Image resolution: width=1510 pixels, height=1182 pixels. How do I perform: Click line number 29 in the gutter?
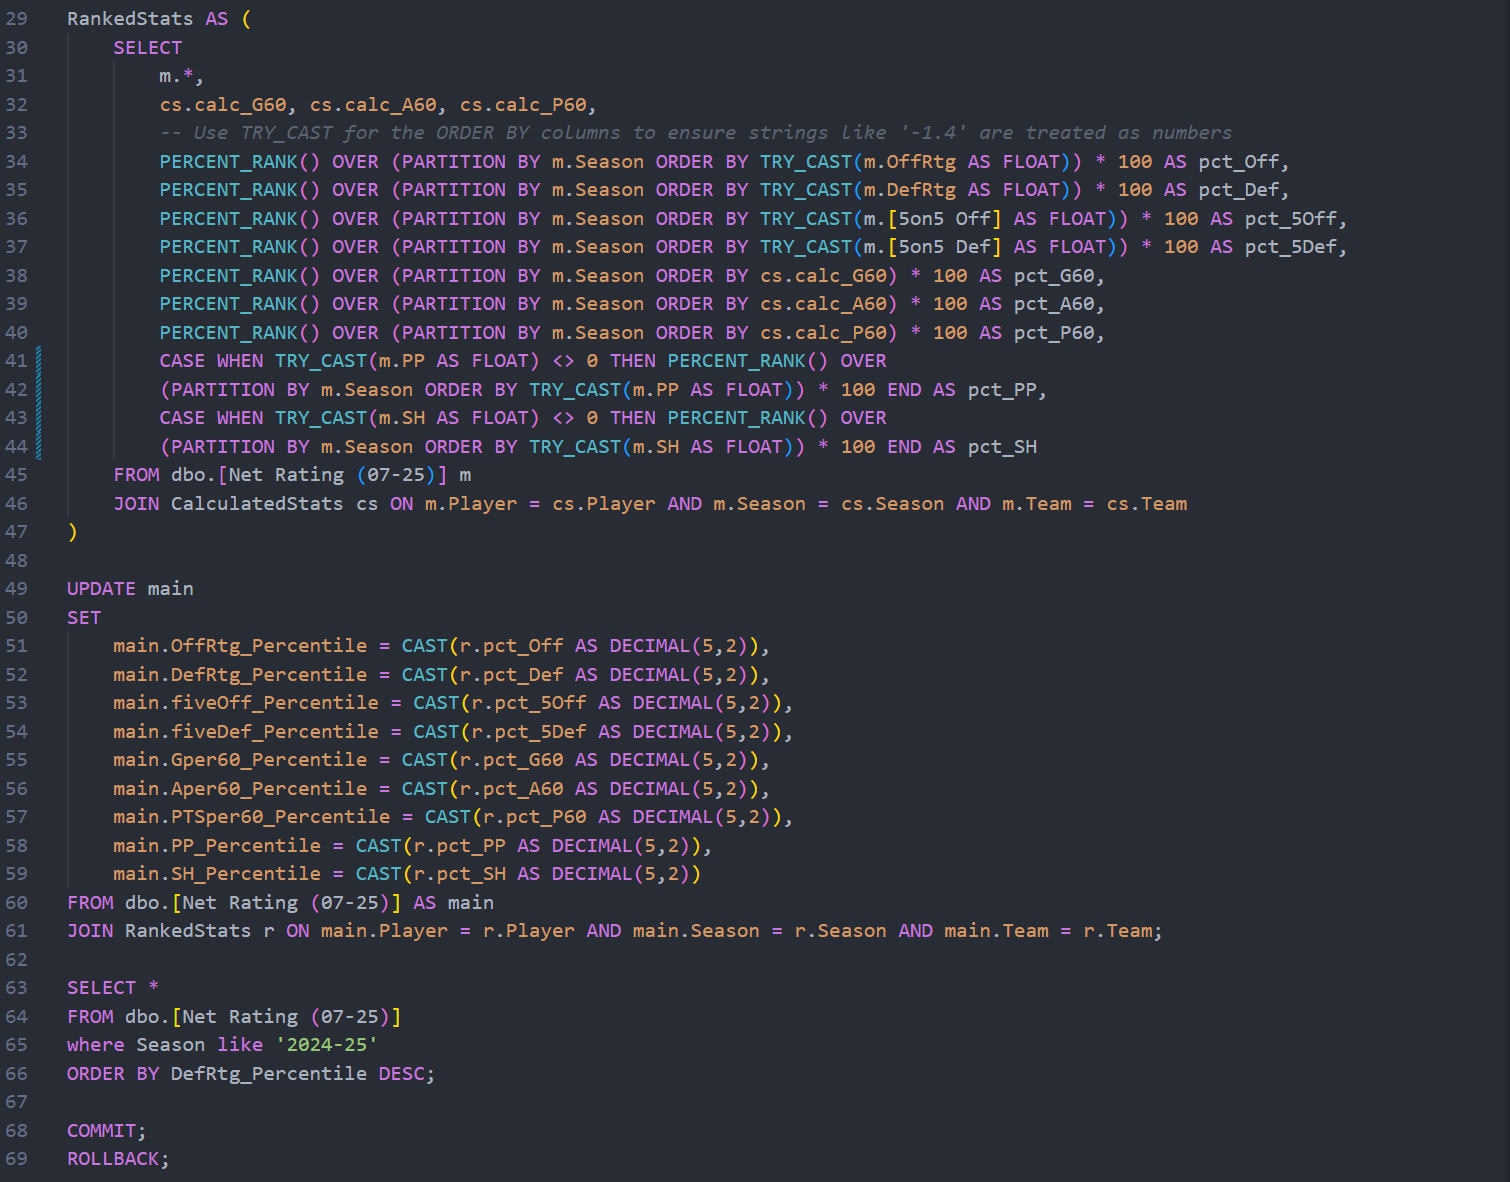coord(17,19)
